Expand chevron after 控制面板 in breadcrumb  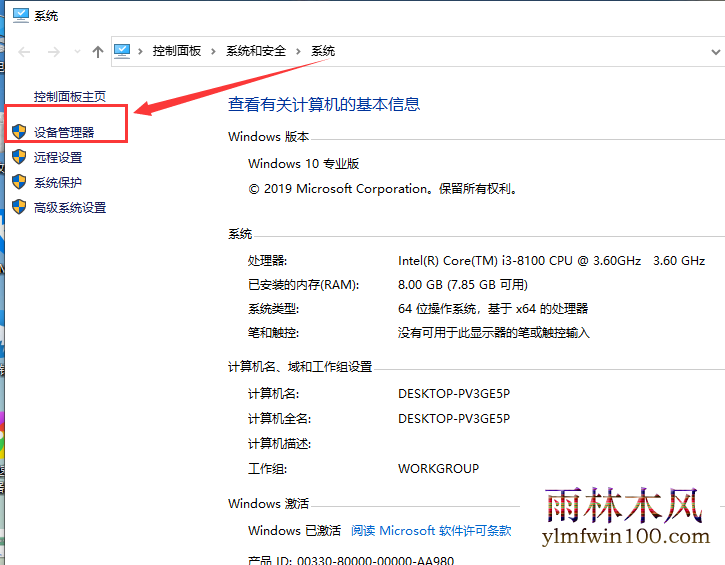pos(213,51)
